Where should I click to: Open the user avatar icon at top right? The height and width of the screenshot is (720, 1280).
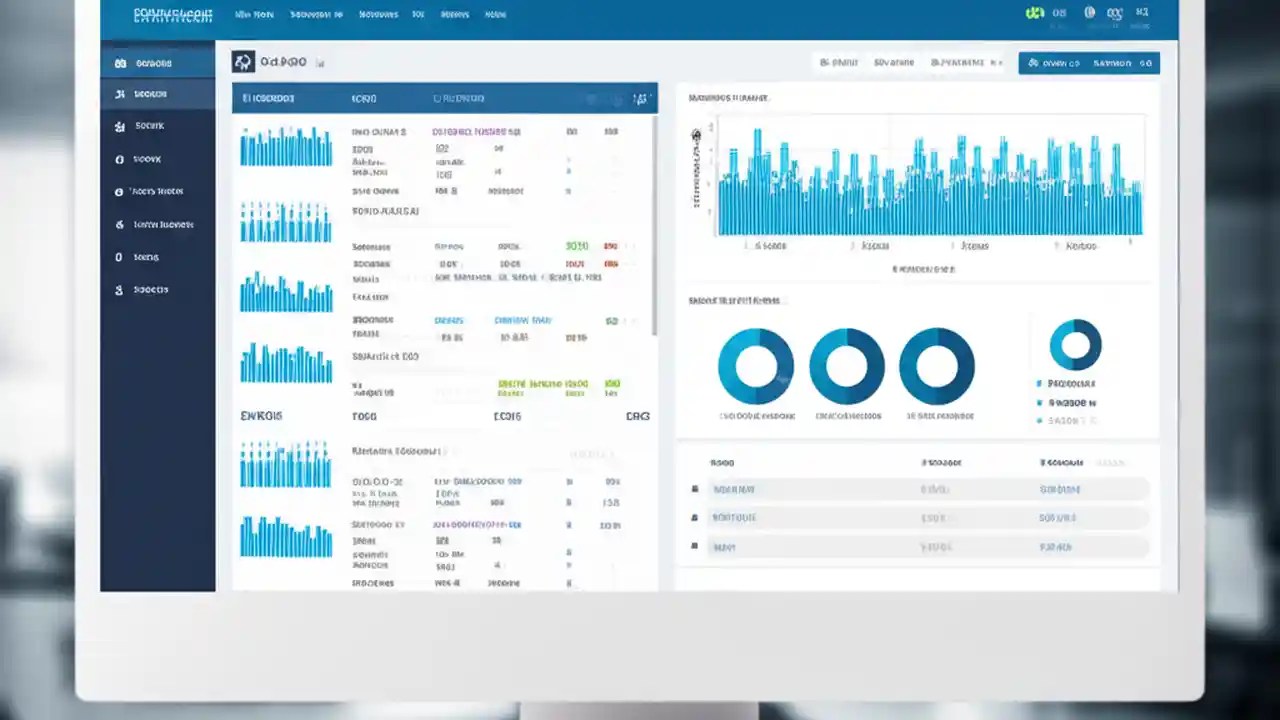1143,13
